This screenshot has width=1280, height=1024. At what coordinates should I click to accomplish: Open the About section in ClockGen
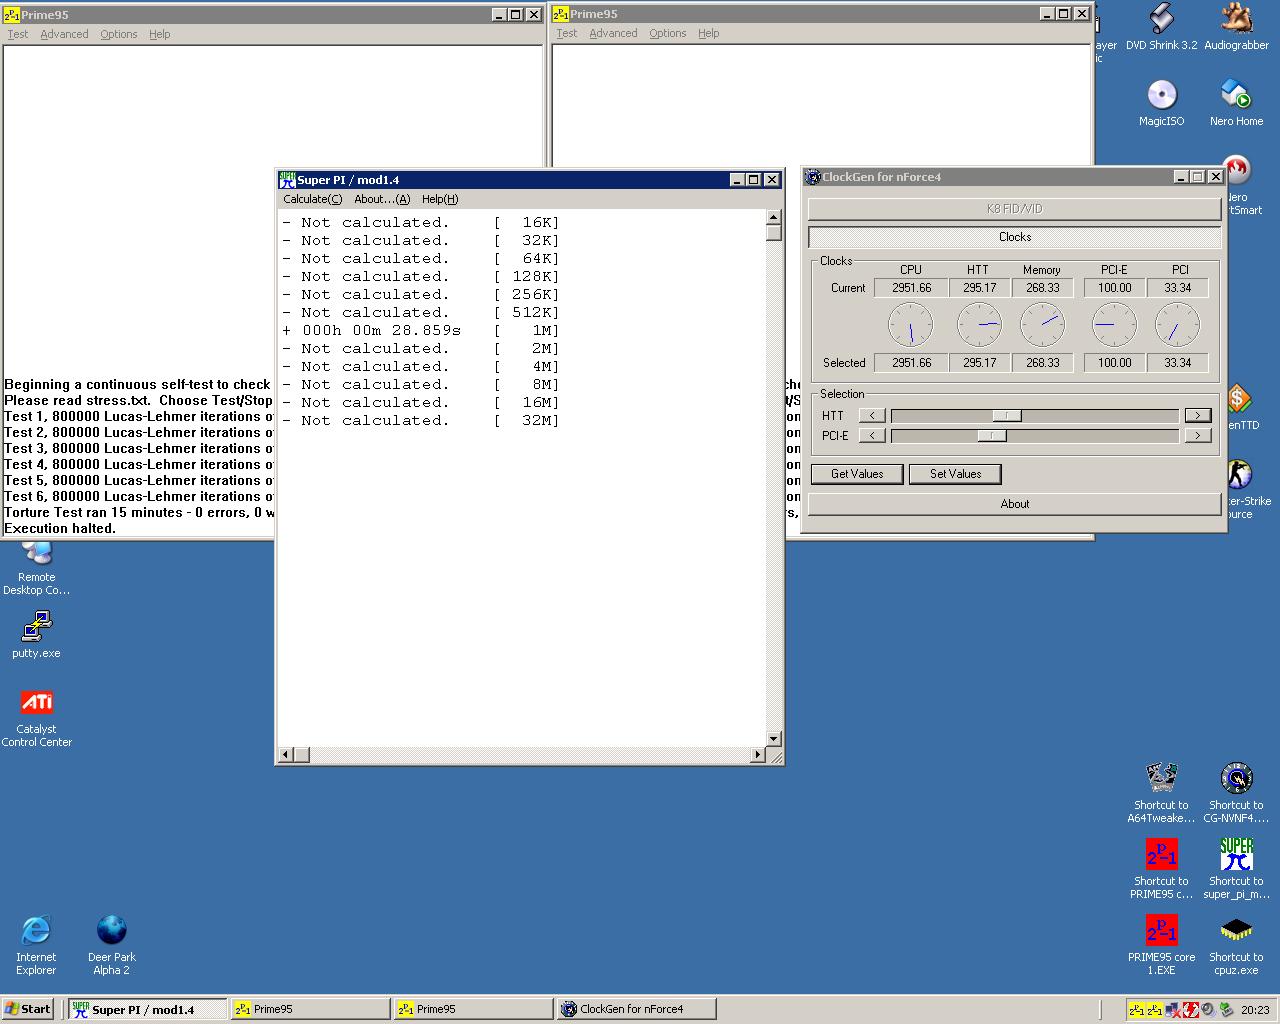pyautogui.click(x=1014, y=504)
